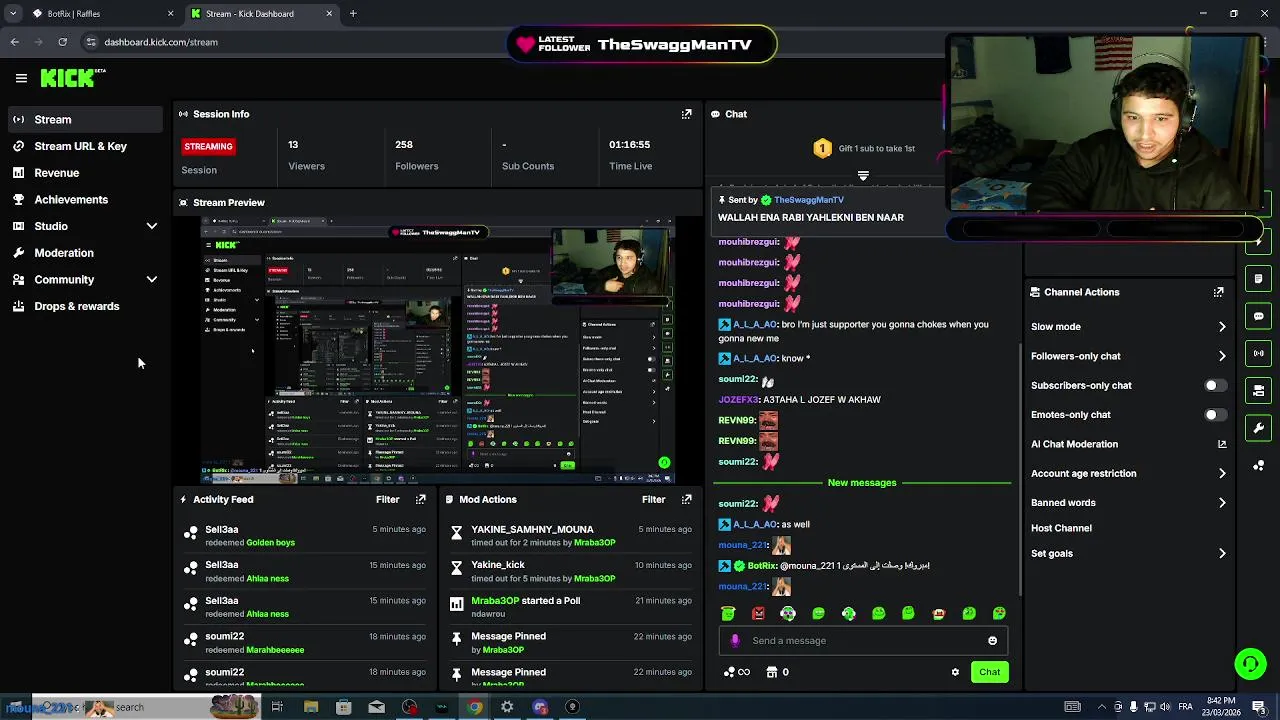Viewport: 1280px width, 720px height.
Task: Open a new browser tab
Action: 353,14
